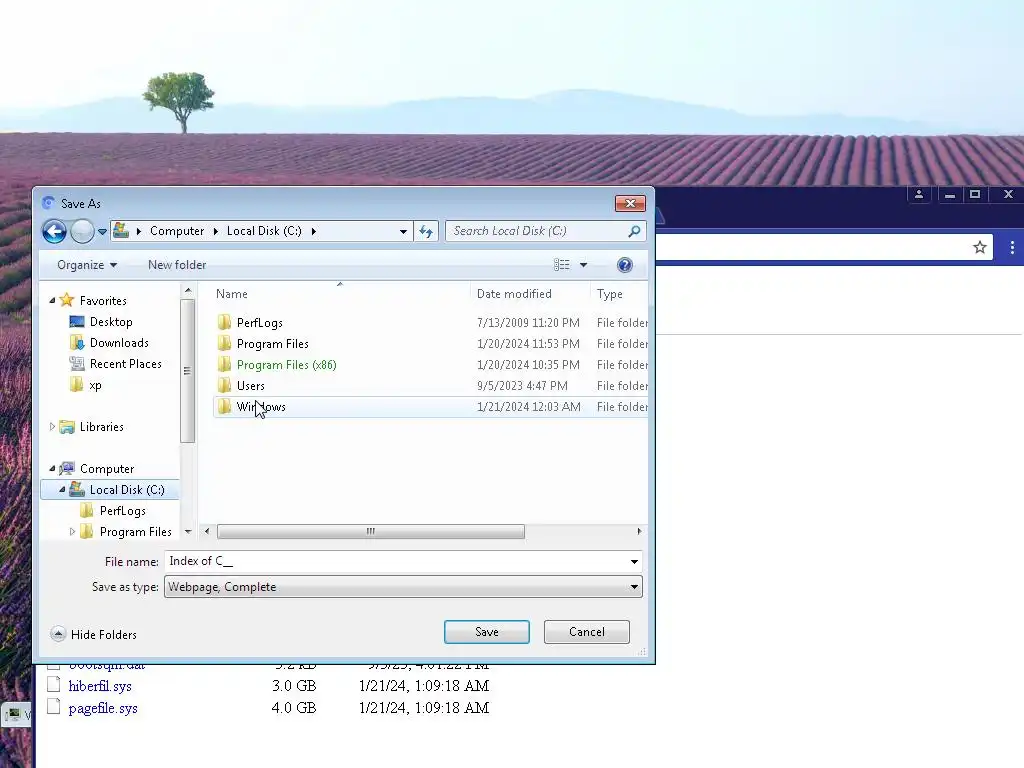Click the Cancel button
1024x768 pixels.
(586, 632)
